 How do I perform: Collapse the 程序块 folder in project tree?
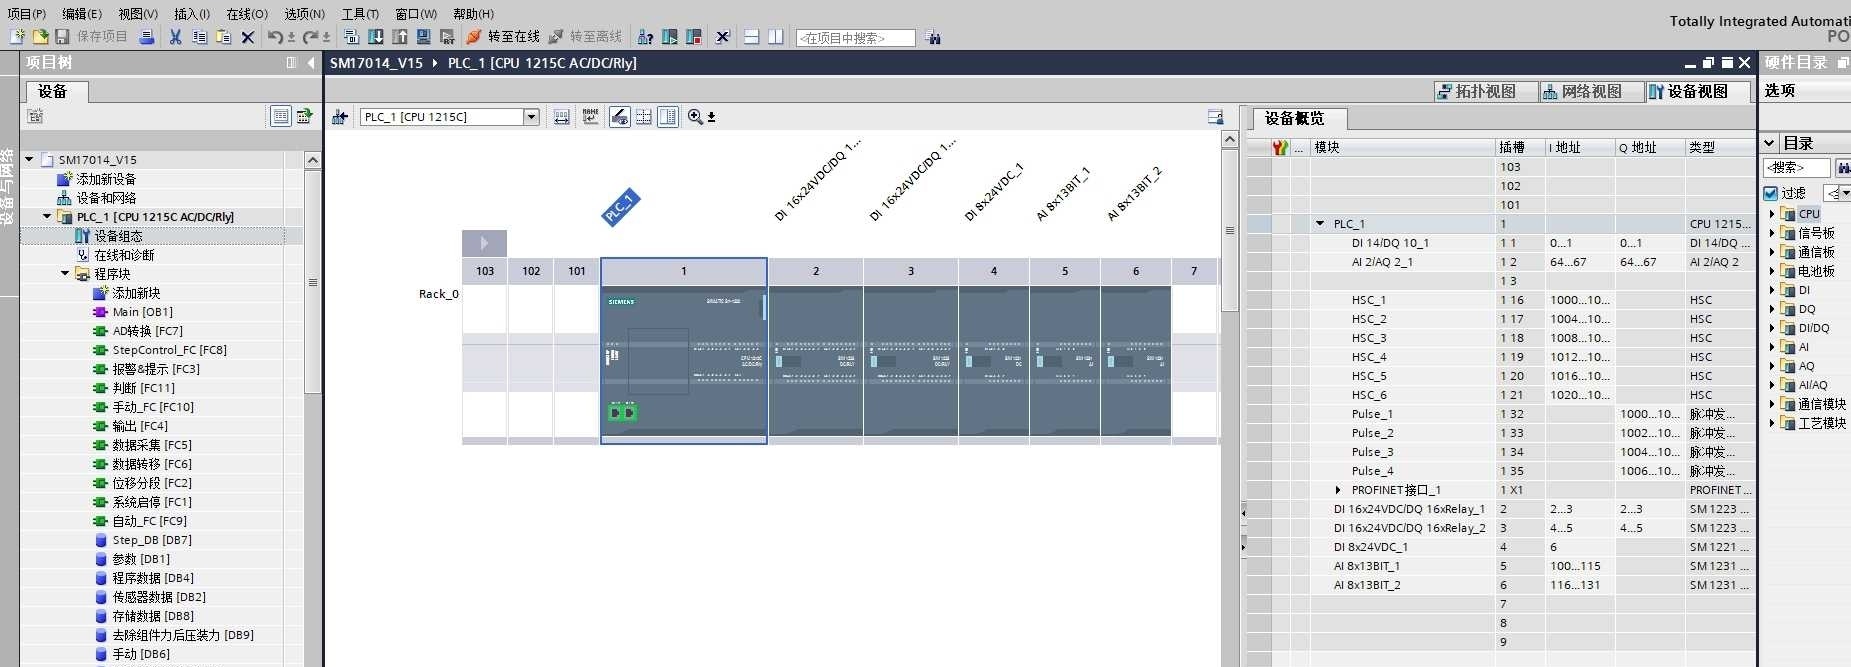point(66,274)
